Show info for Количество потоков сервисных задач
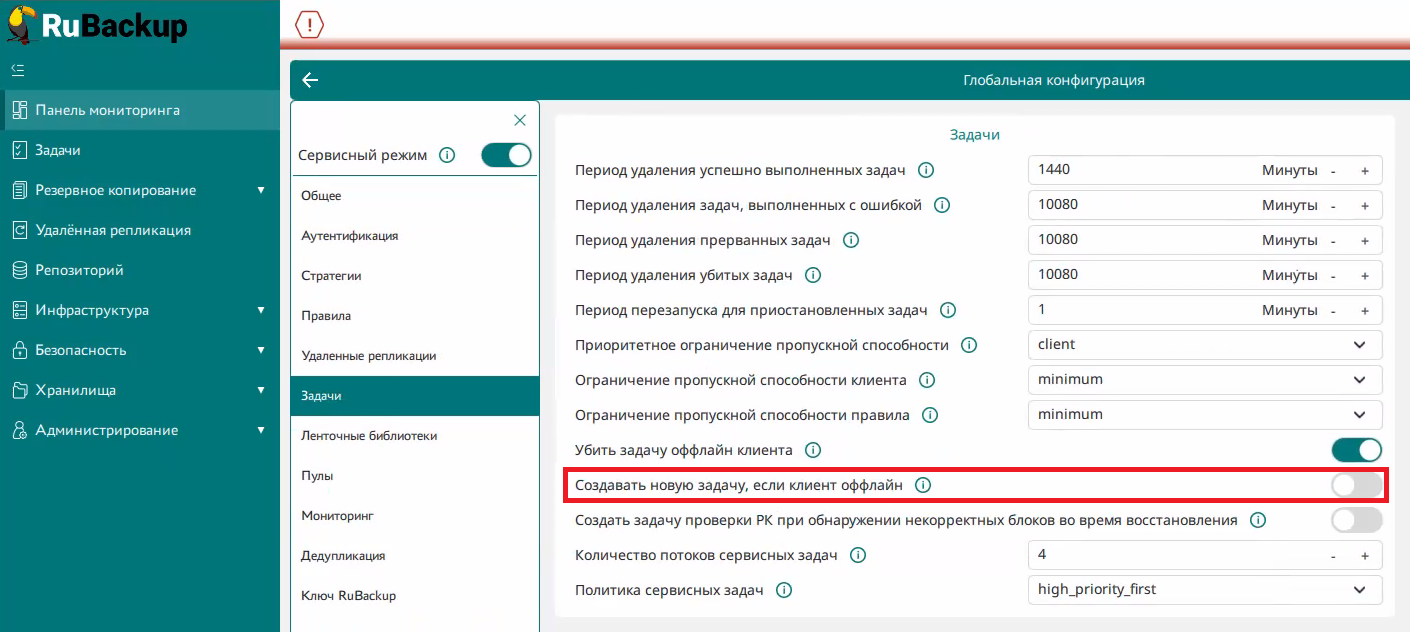 [857, 555]
